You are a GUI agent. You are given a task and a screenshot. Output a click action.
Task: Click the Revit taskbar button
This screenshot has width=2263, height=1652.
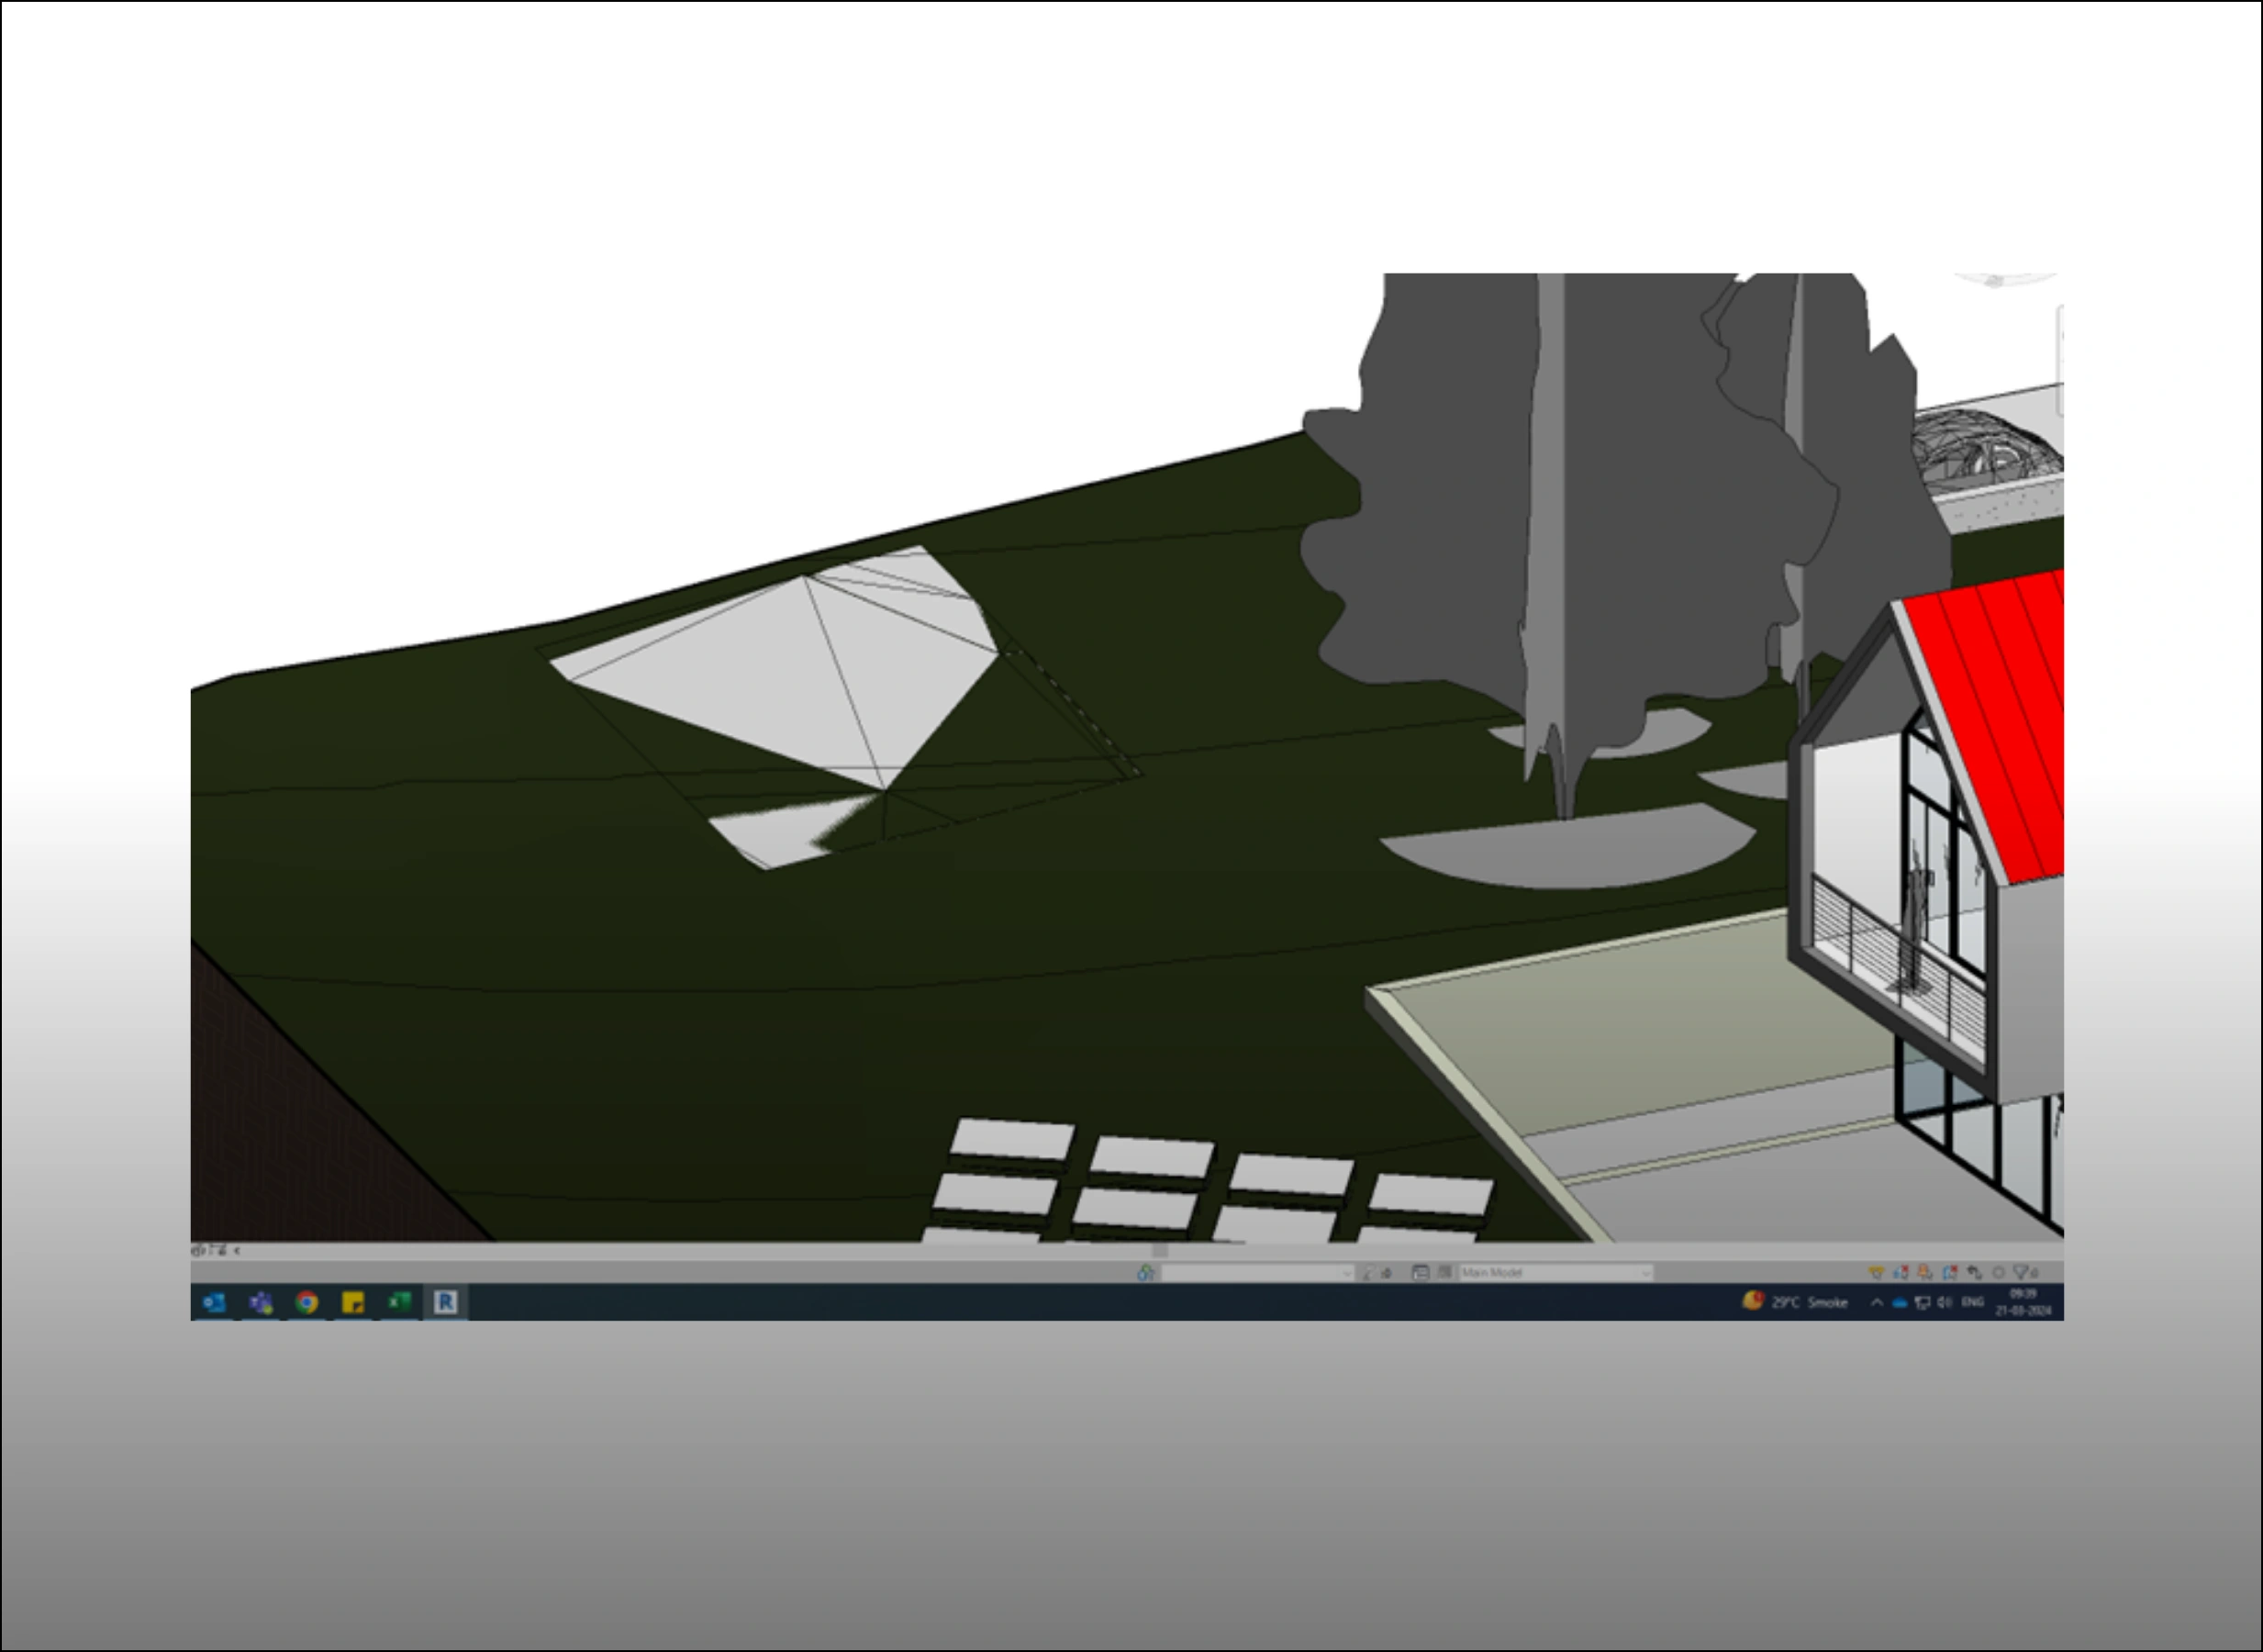pyautogui.click(x=446, y=1302)
